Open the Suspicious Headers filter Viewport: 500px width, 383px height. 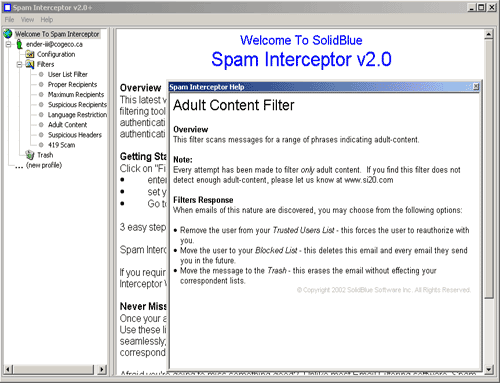pos(75,135)
